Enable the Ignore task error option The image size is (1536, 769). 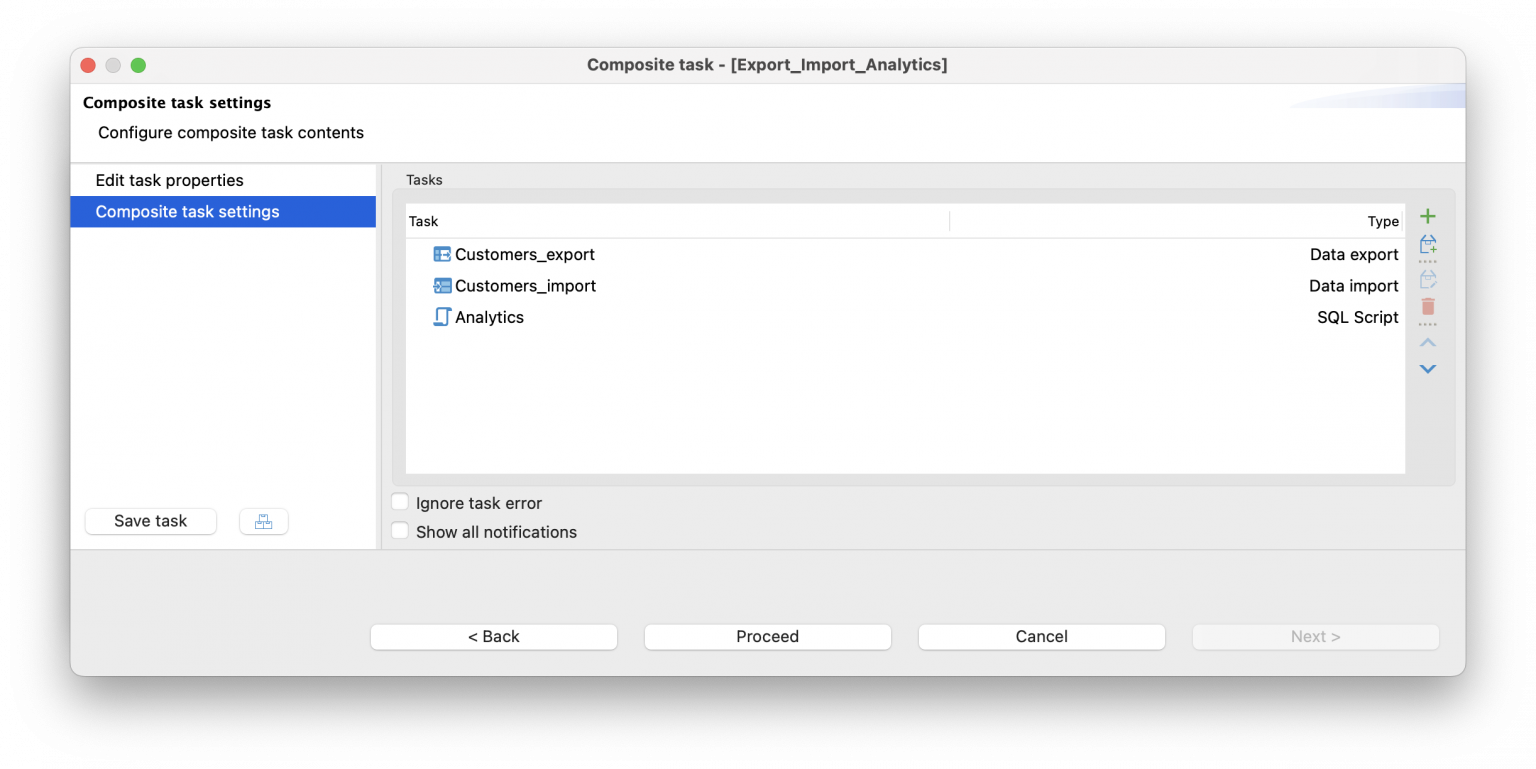click(400, 502)
